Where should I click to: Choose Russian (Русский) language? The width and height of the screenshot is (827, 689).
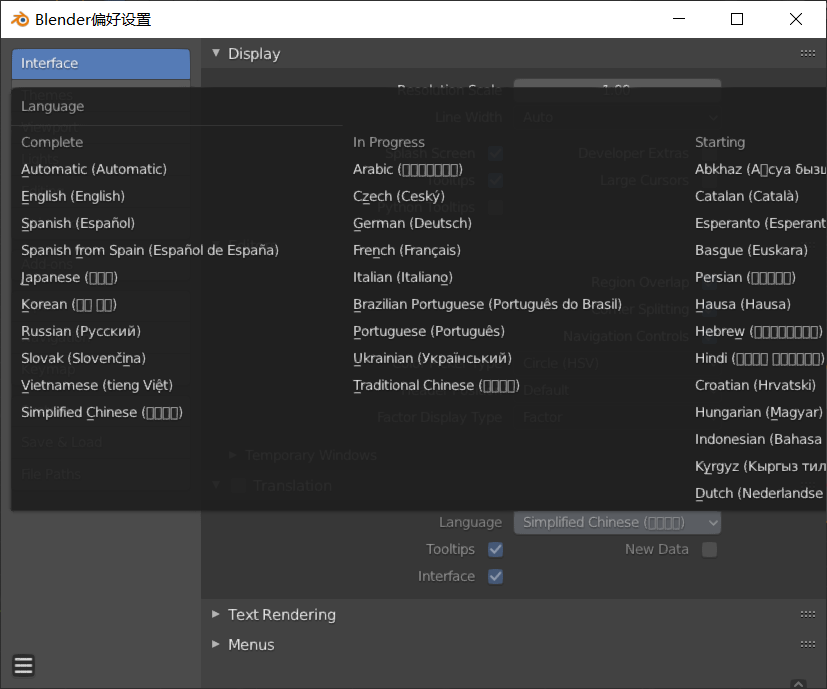point(81,331)
